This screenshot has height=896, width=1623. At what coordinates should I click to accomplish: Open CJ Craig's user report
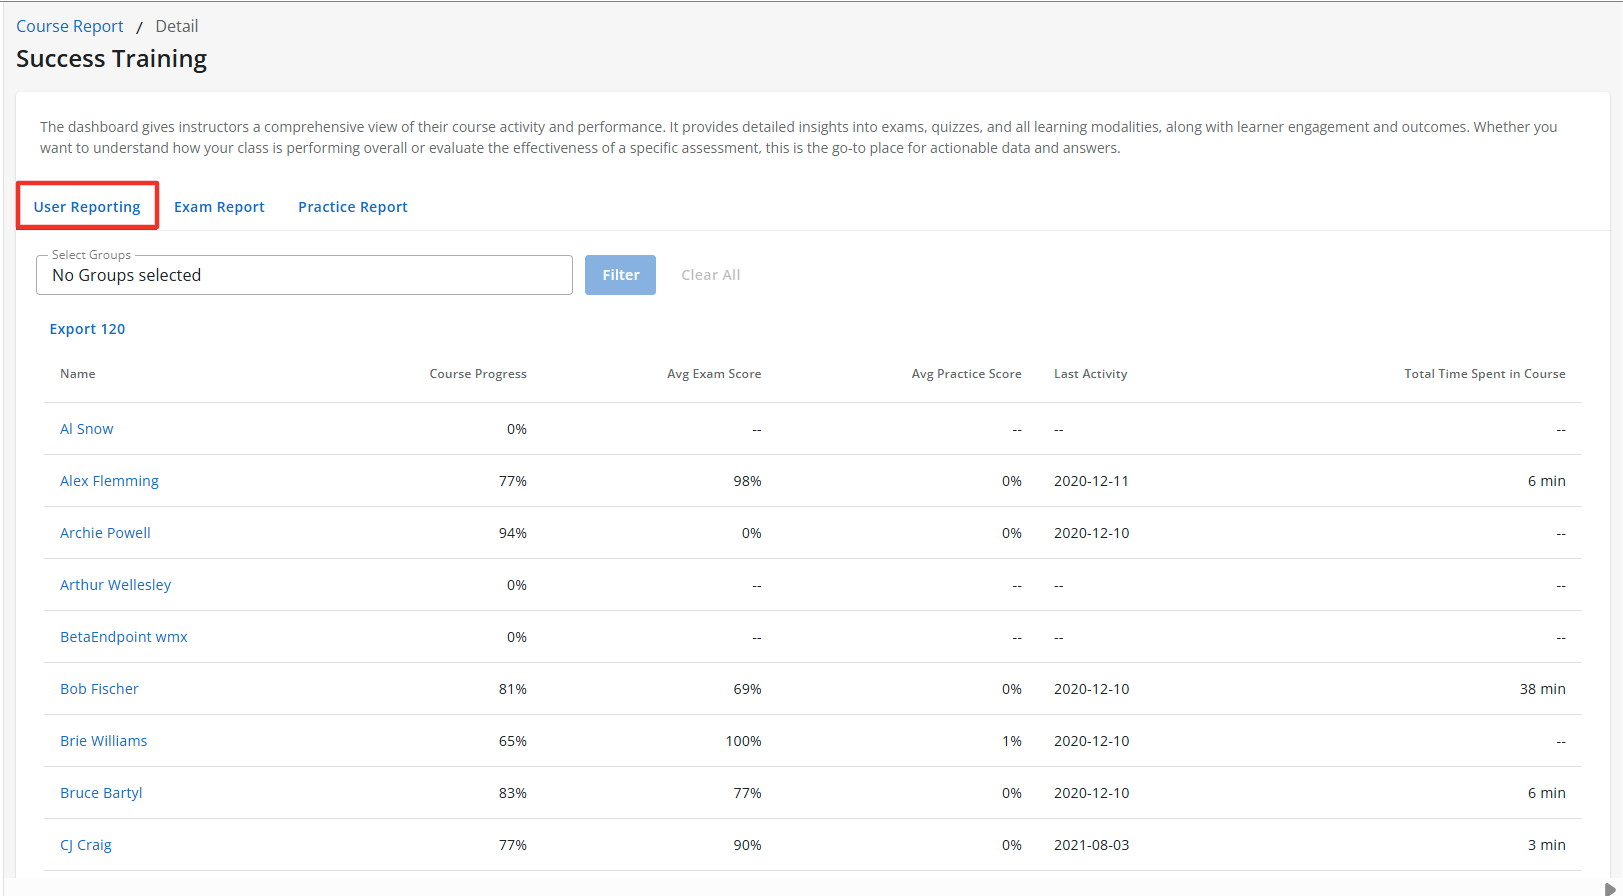[x=86, y=845]
